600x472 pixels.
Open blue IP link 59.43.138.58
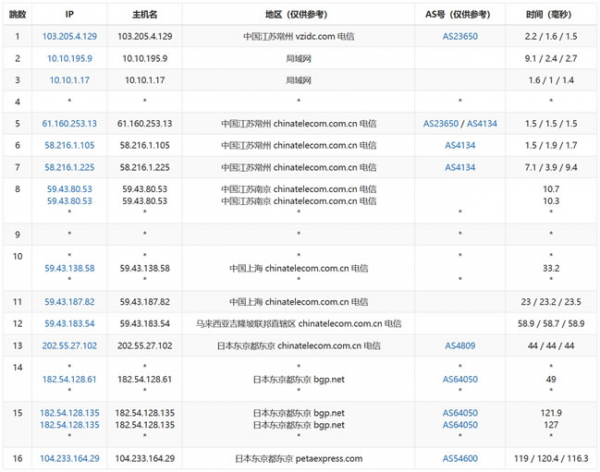tap(69, 268)
